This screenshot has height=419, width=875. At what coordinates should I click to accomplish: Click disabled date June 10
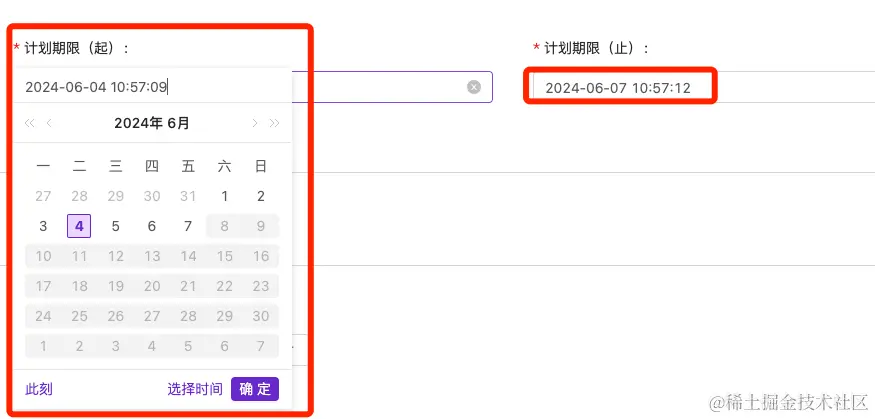(x=43, y=256)
